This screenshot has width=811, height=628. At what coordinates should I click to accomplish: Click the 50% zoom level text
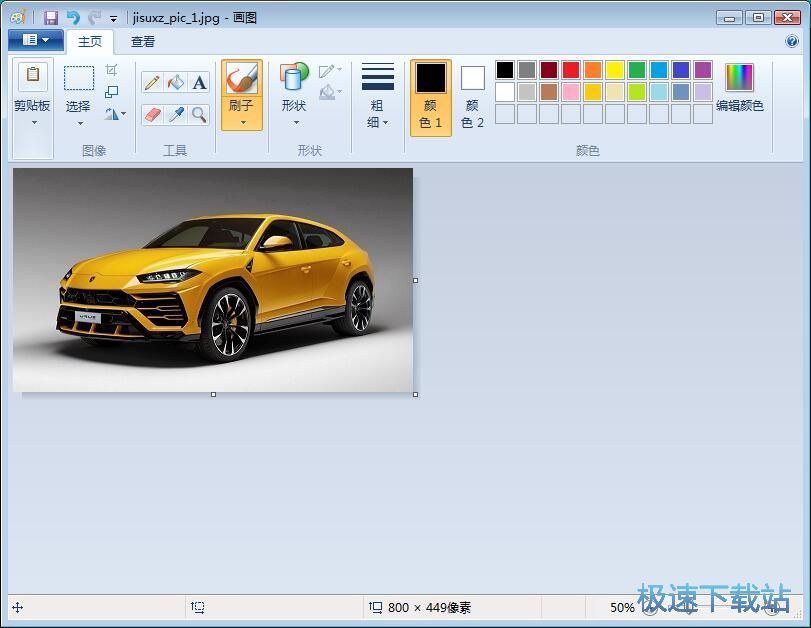pyautogui.click(x=622, y=607)
